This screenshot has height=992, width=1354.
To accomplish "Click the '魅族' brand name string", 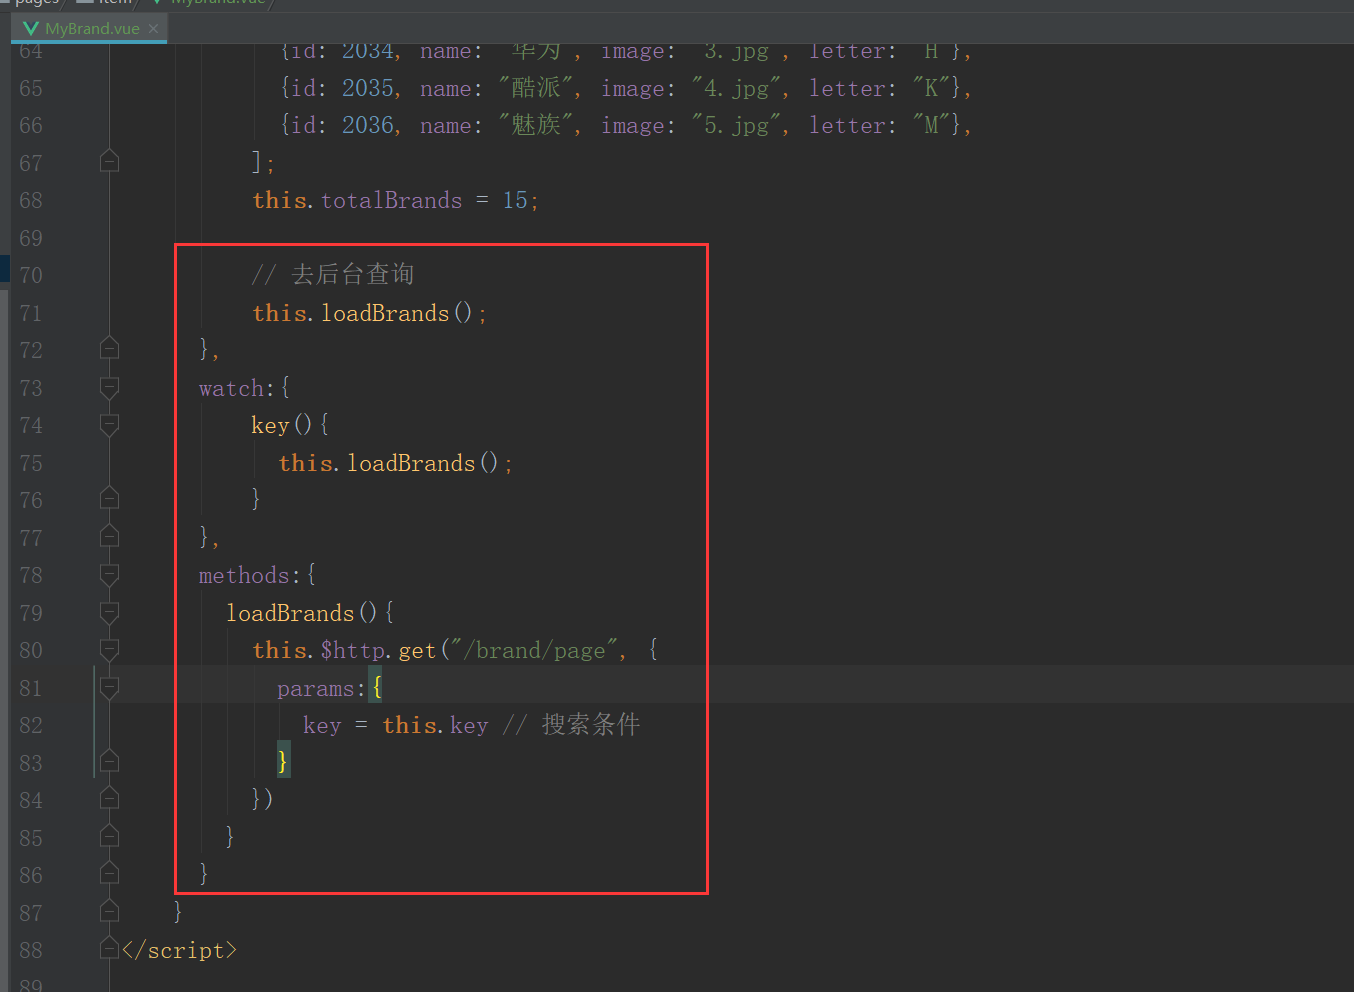I will tap(536, 125).
